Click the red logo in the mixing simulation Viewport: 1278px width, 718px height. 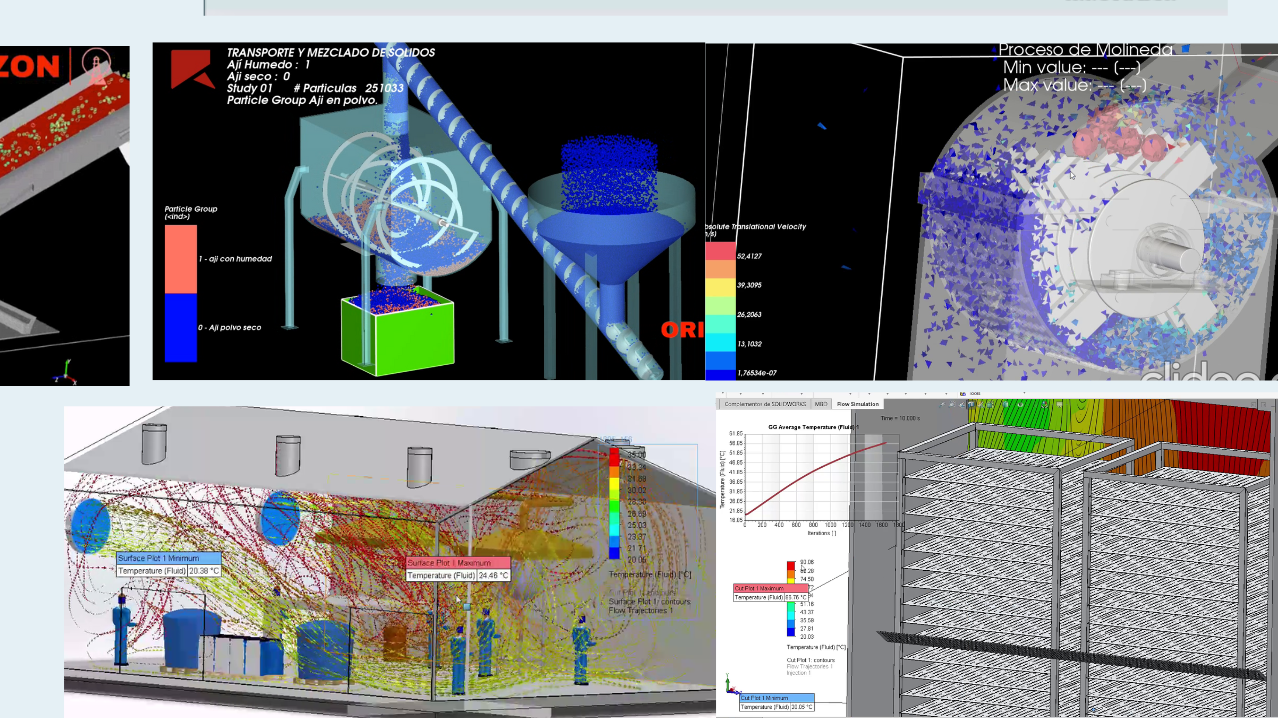(x=191, y=70)
